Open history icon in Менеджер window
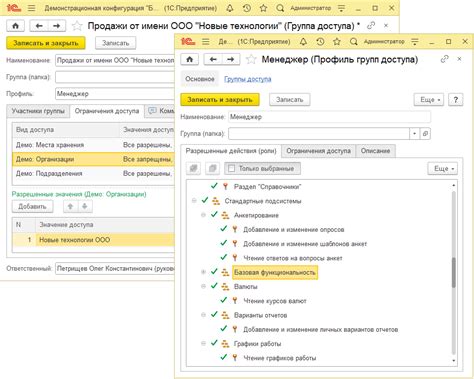Screen dimensions: 474x379 click(x=320, y=42)
